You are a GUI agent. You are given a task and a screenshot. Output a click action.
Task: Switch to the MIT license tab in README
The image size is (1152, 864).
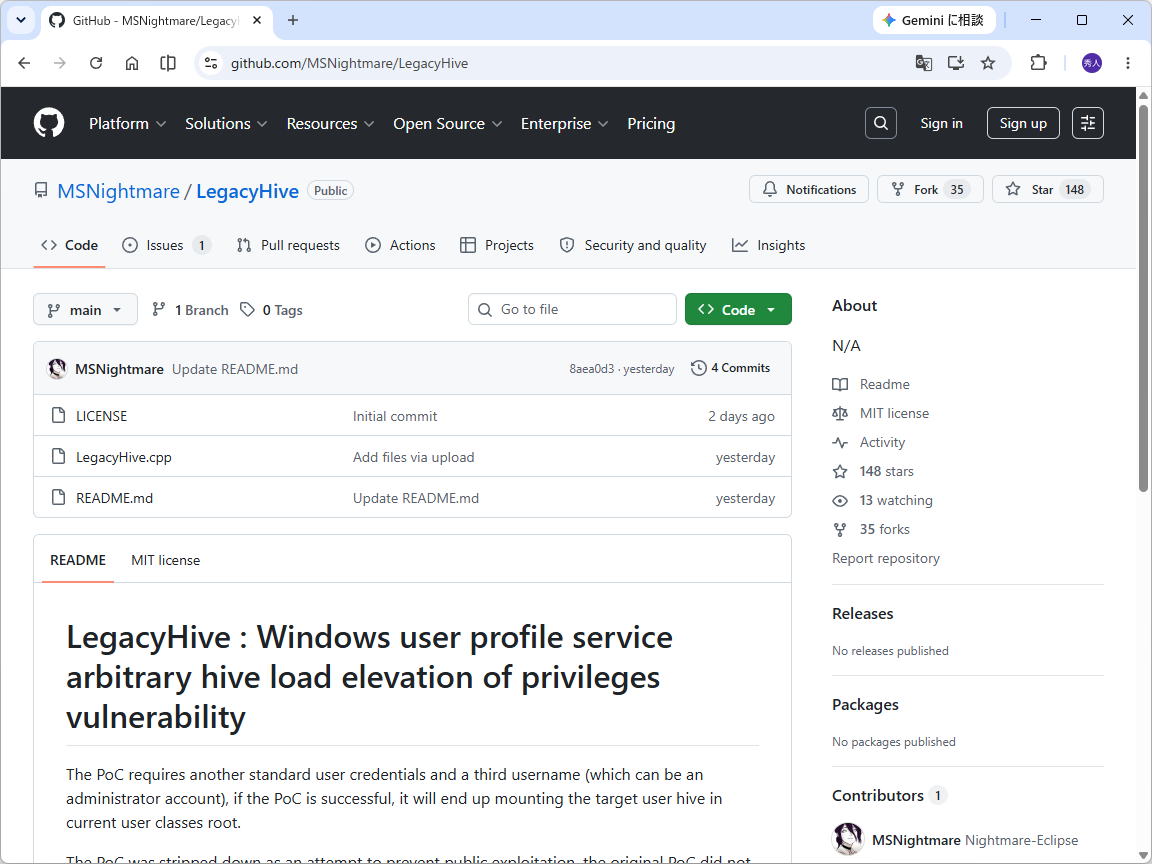click(x=165, y=560)
